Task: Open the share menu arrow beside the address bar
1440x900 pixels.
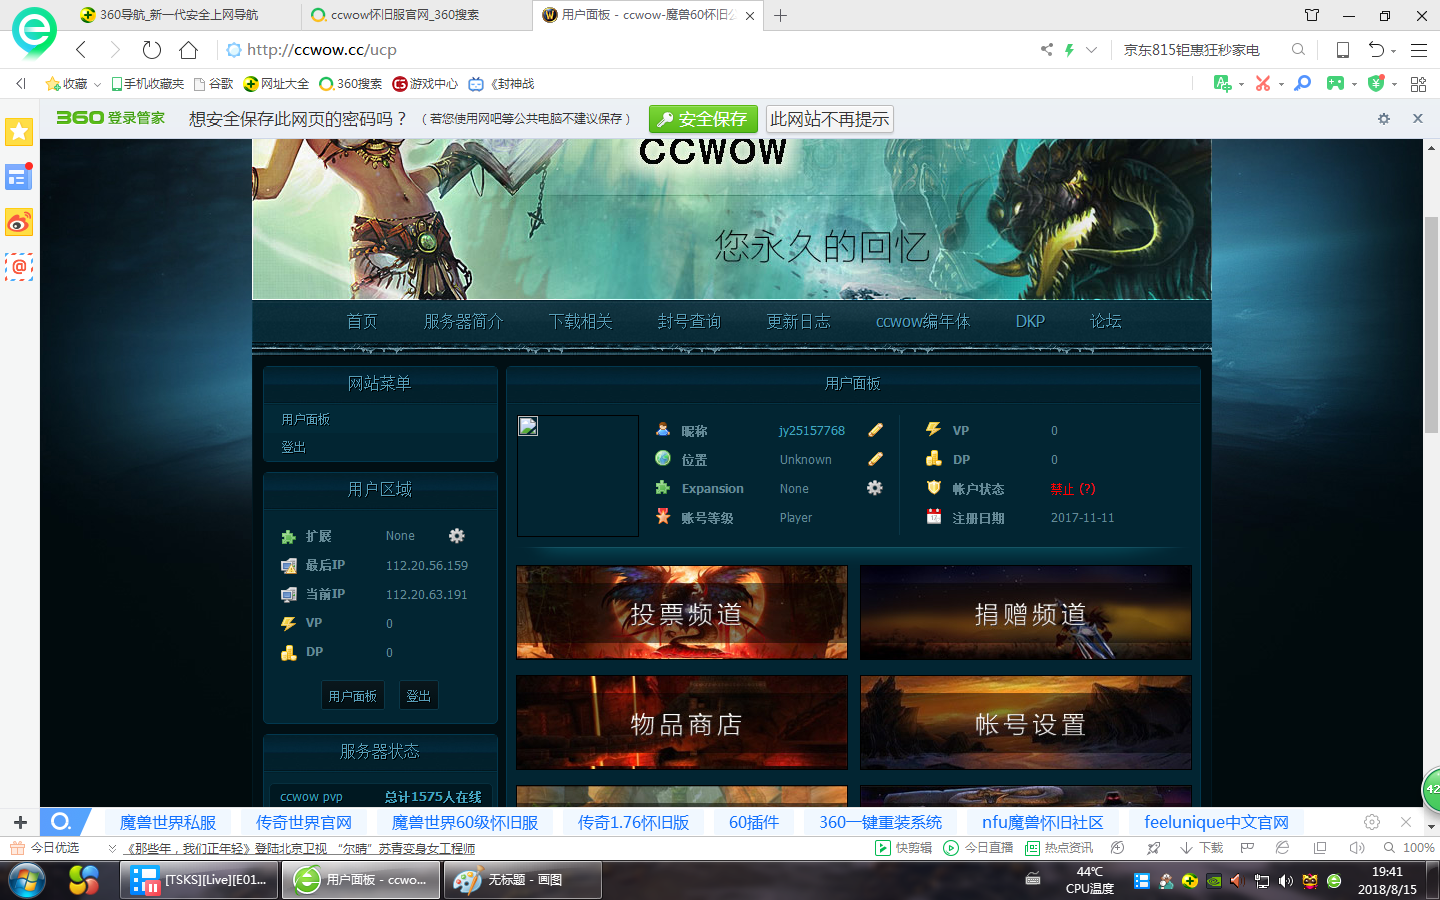Action: click(1047, 49)
